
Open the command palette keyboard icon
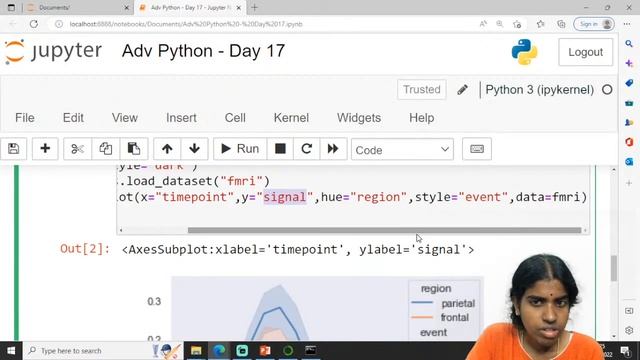pyautogui.click(x=477, y=149)
